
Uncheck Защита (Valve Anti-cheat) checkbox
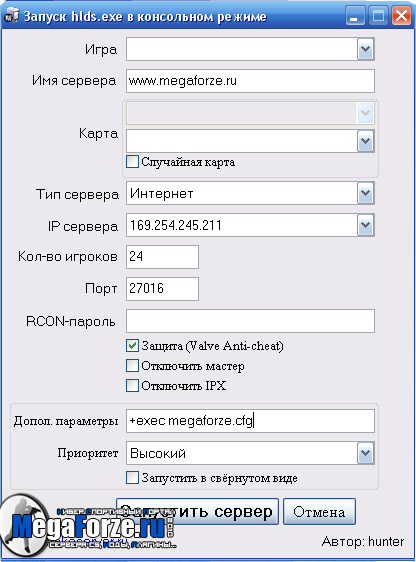point(132,346)
